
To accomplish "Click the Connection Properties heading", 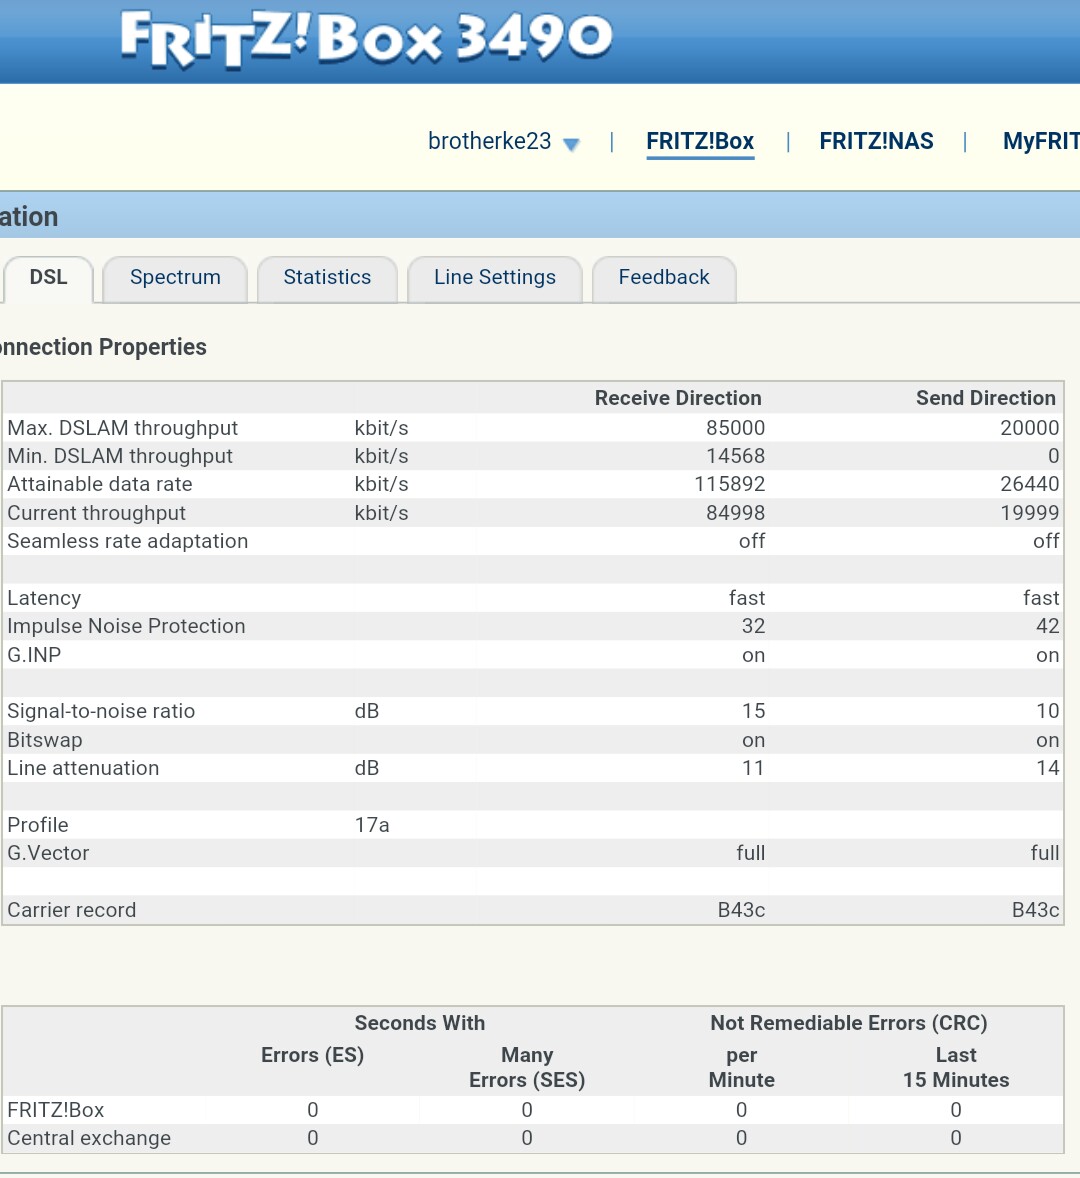I will [103, 347].
